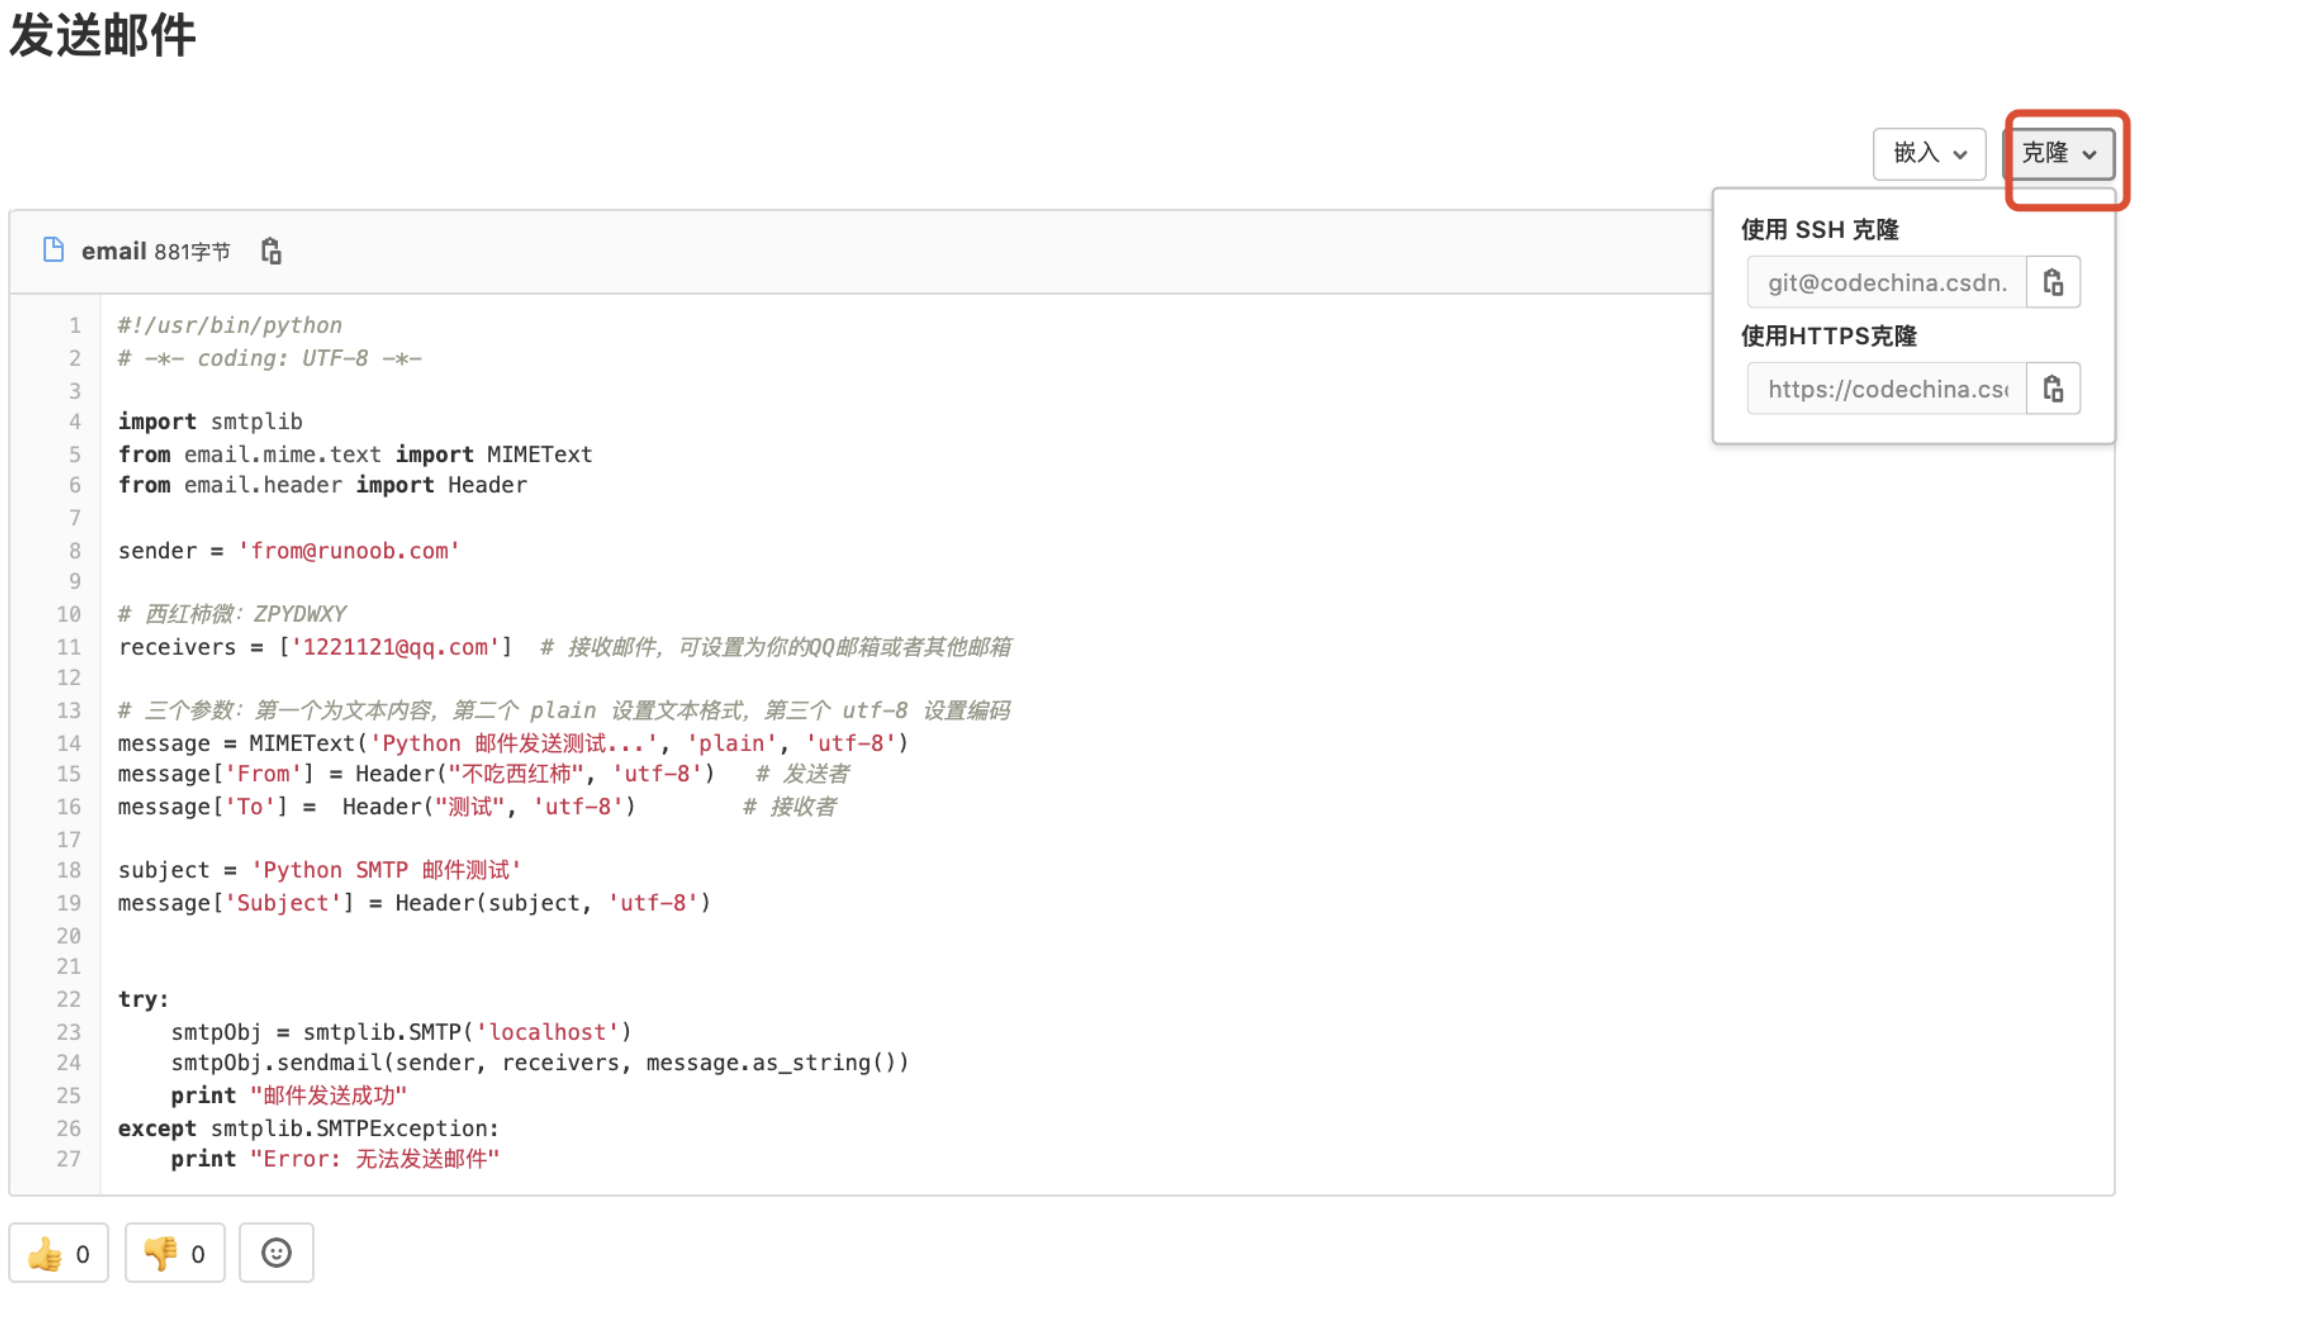Give a thumbs up reaction
2308x1320 pixels.
coord(59,1253)
